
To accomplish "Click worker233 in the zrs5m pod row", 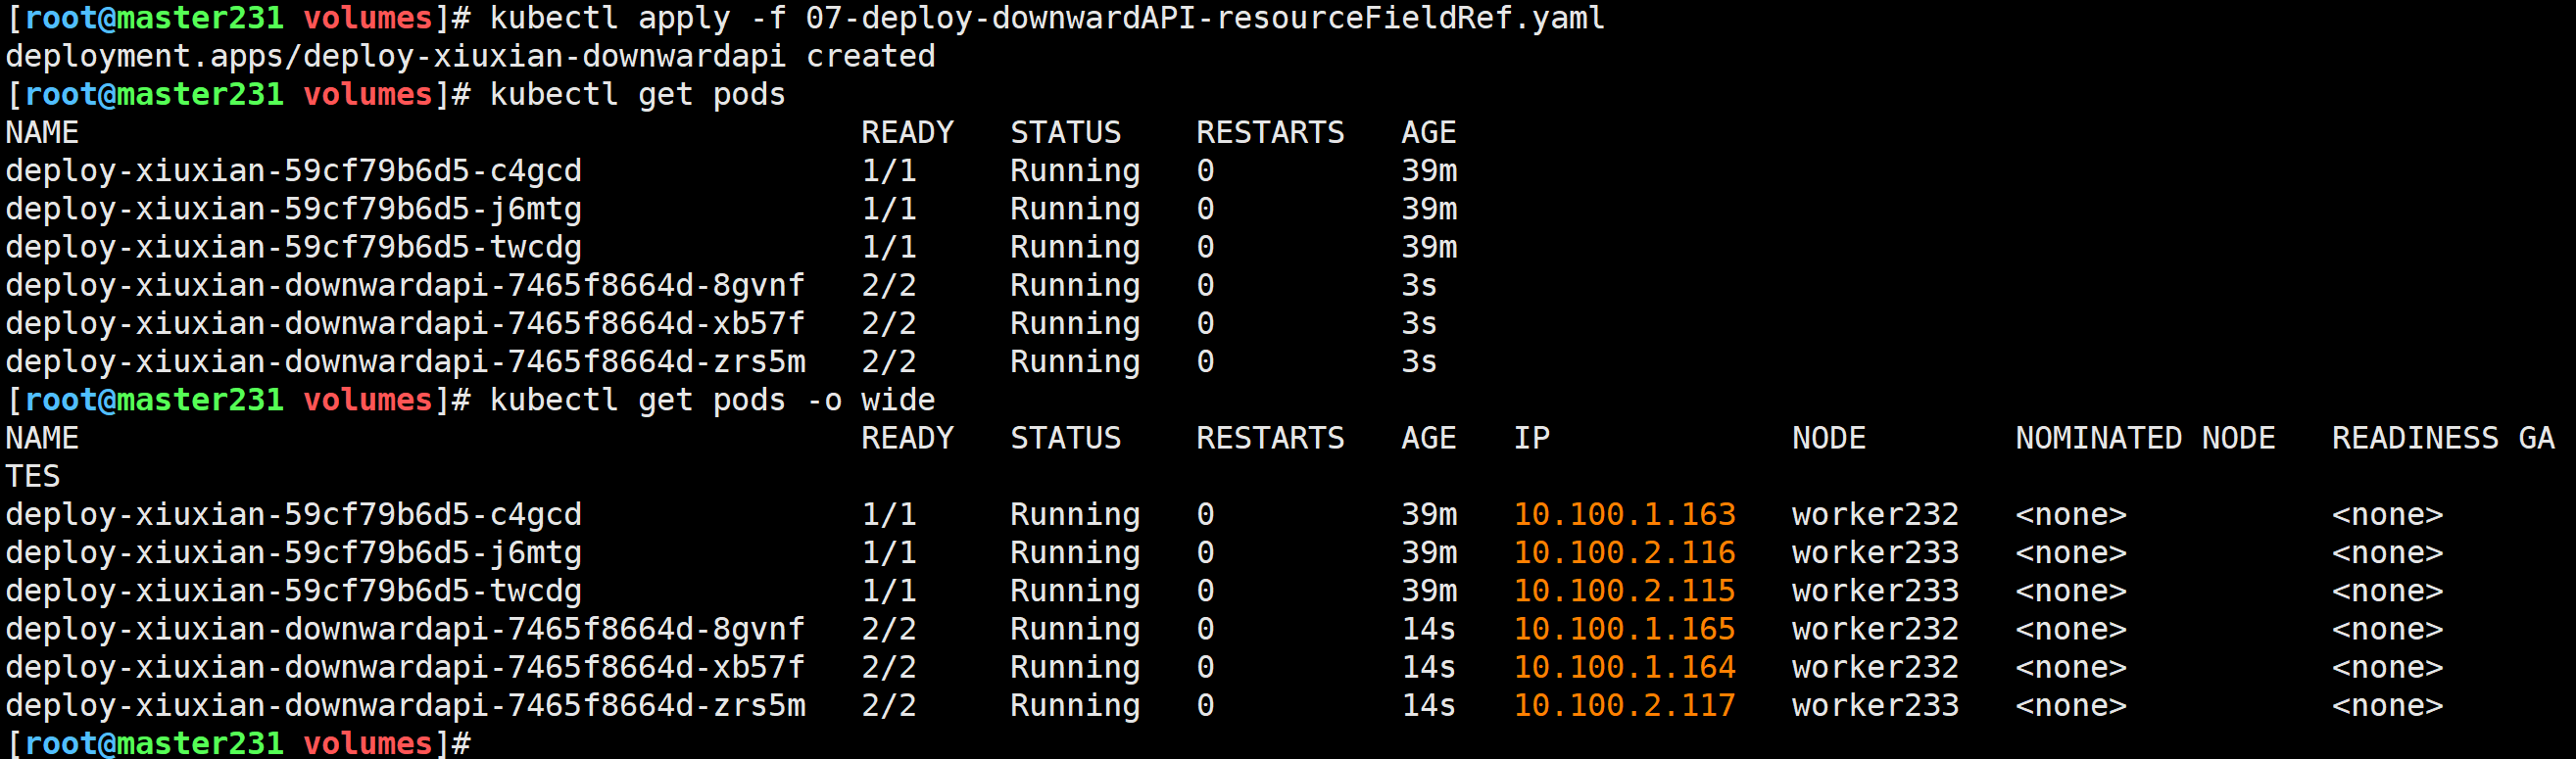I will pos(1875,705).
